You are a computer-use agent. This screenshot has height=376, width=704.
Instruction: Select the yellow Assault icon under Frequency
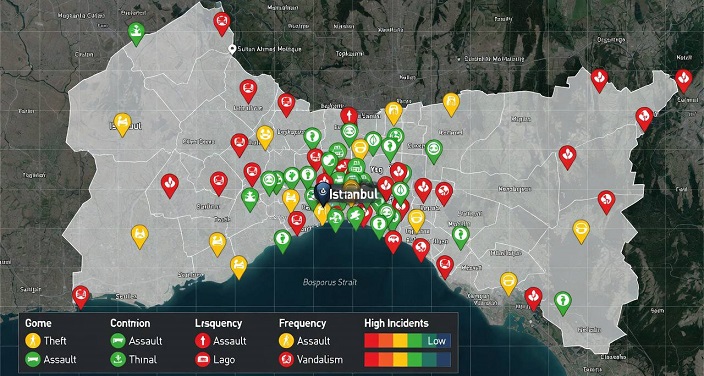click(286, 341)
